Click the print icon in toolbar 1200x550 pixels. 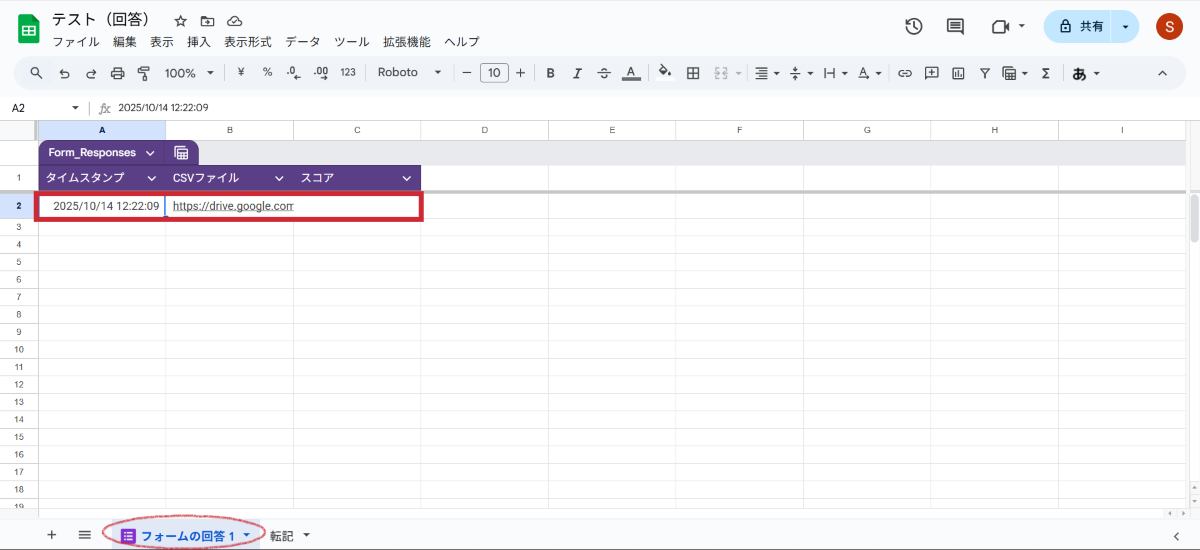[x=118, y=73]
